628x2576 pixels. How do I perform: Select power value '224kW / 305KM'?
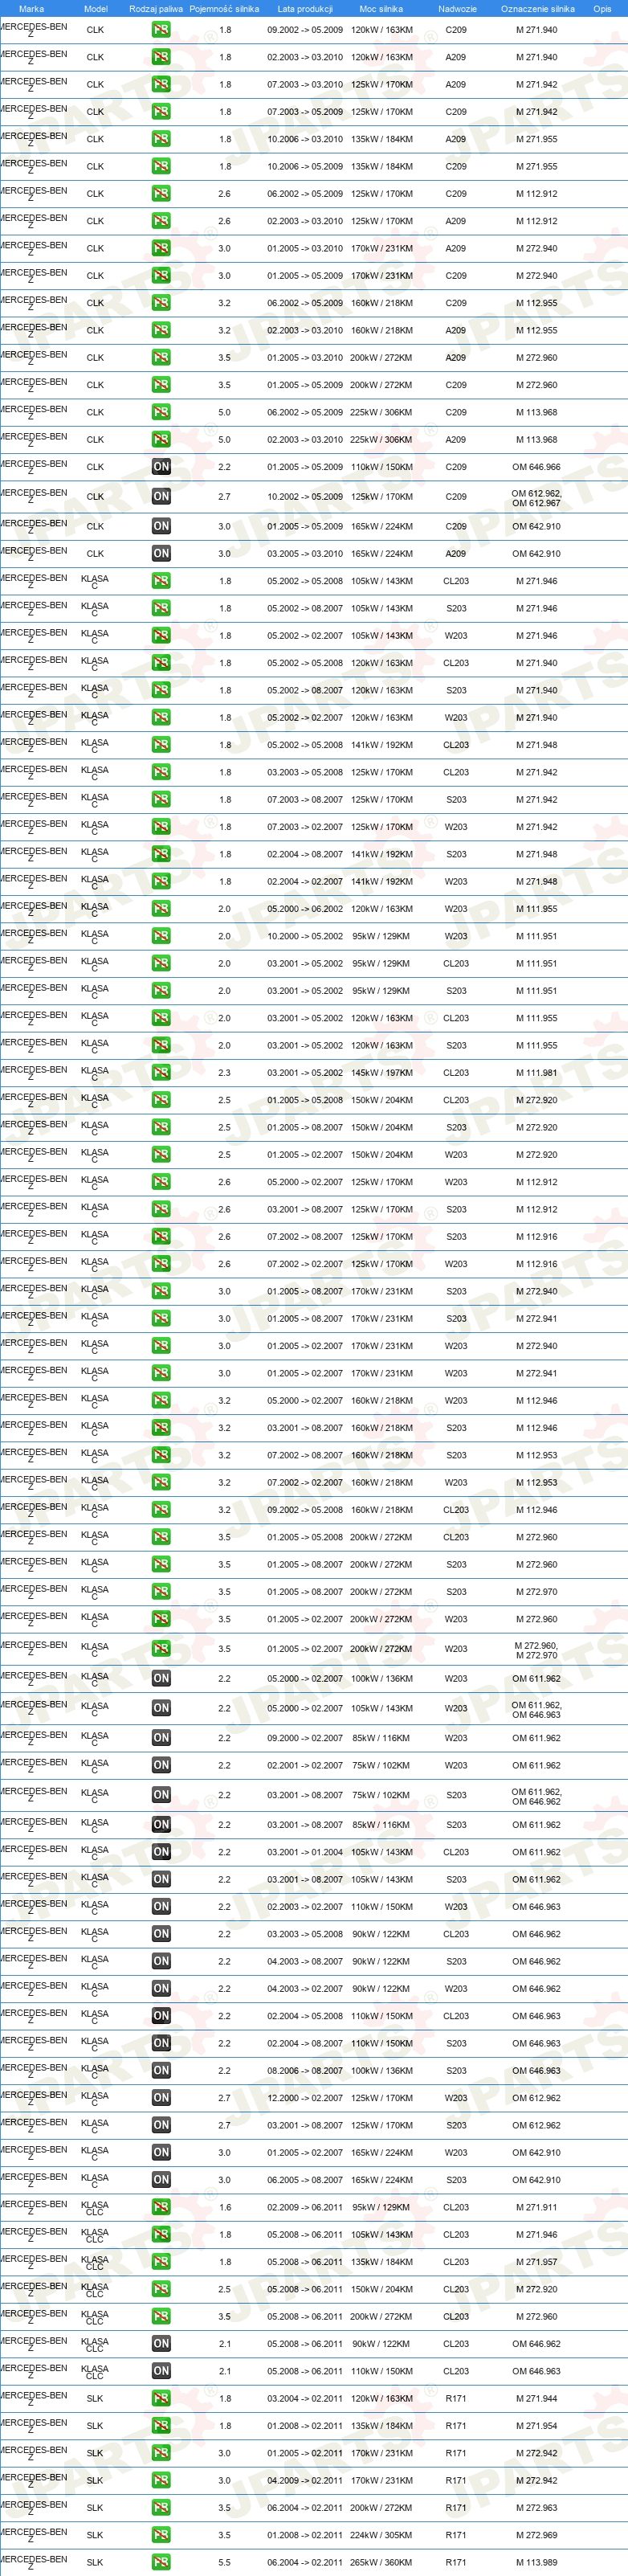[x=381, y=2535]
